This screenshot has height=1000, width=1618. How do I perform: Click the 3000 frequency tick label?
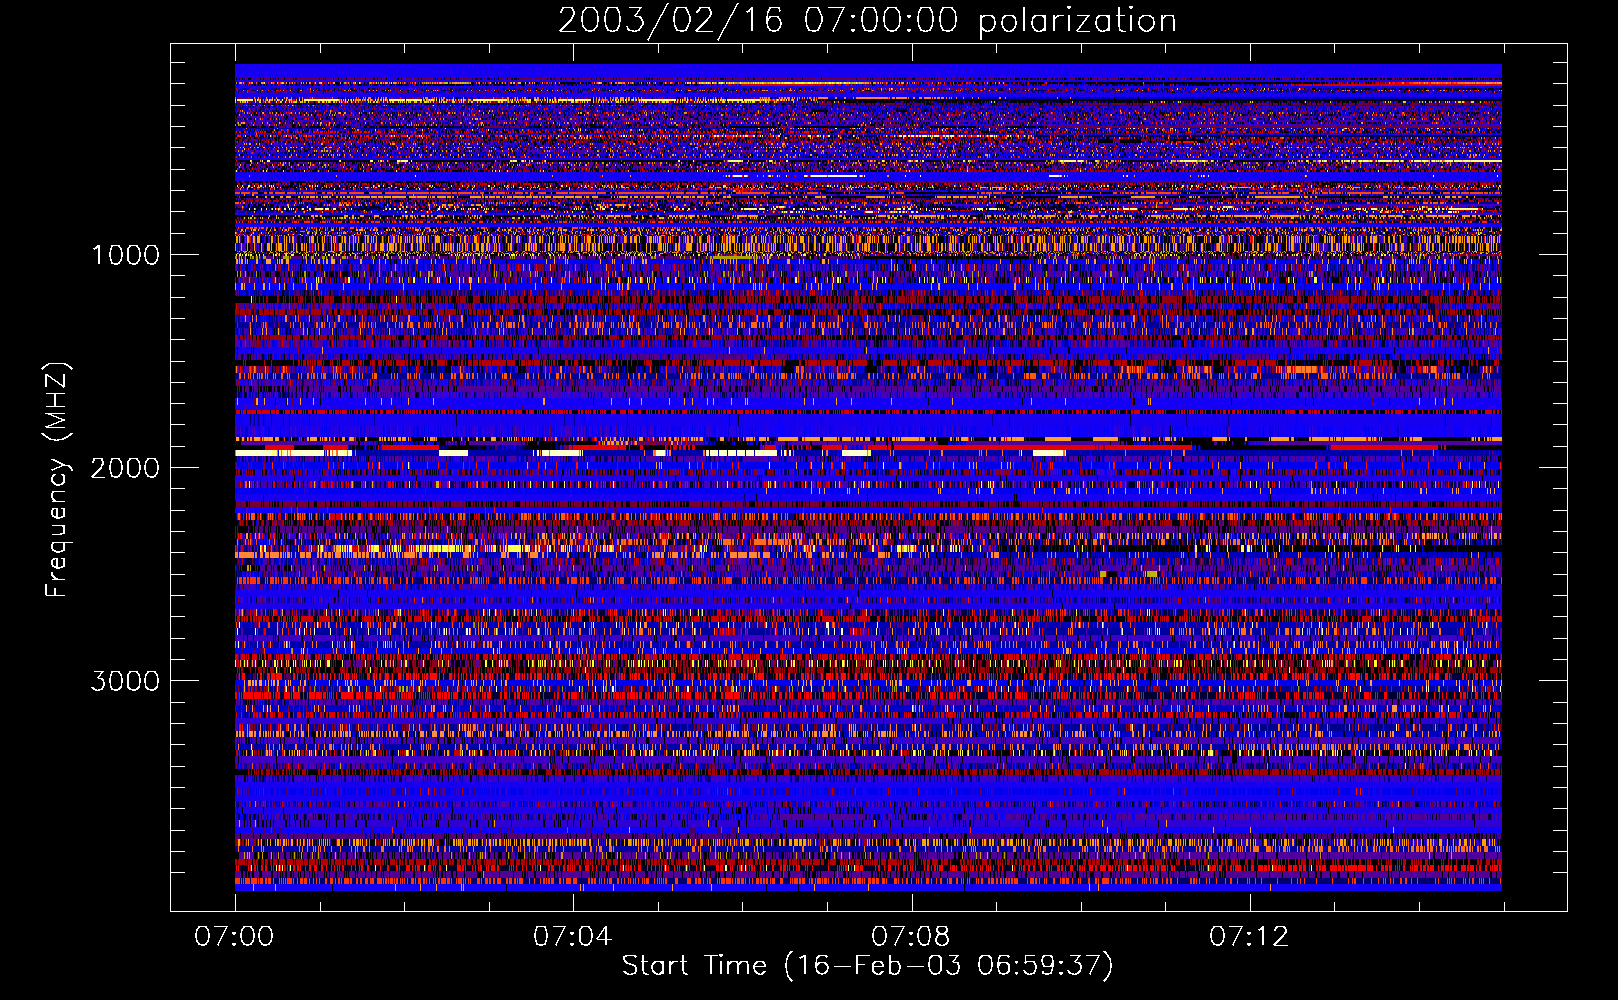pos(125,681)
